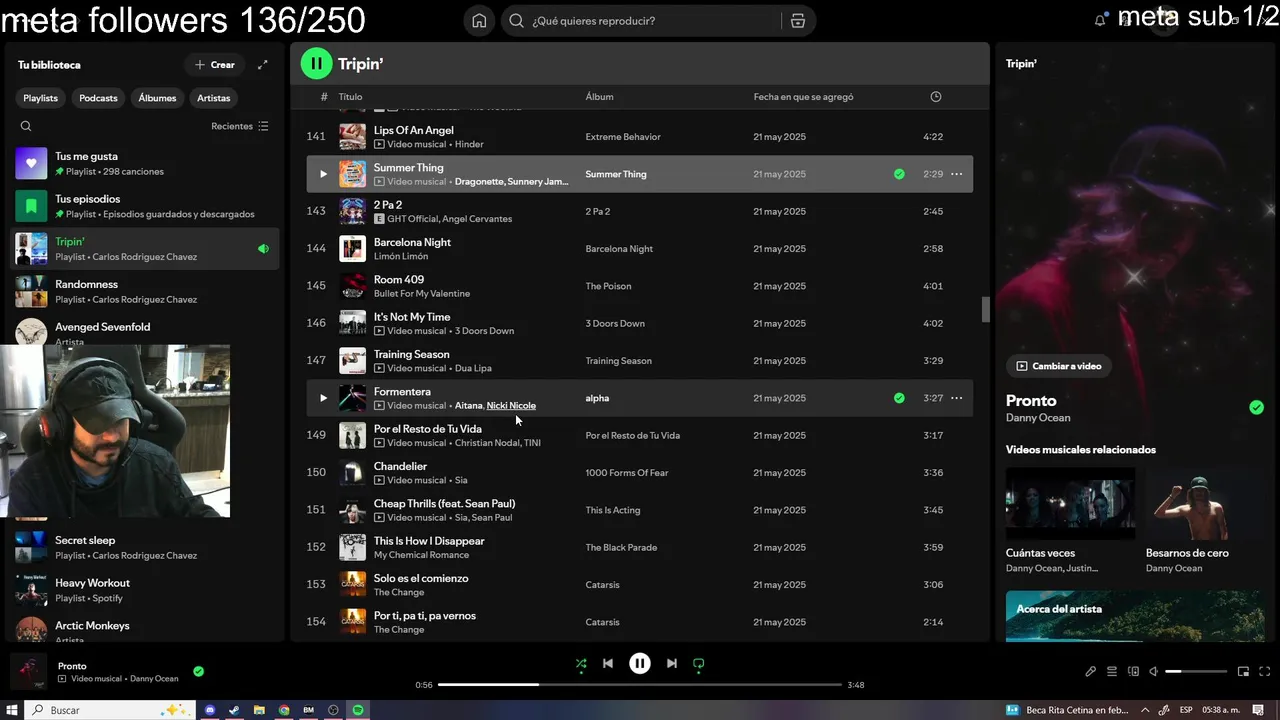Play Summer Thing row play arrow

tap(323, 174)
